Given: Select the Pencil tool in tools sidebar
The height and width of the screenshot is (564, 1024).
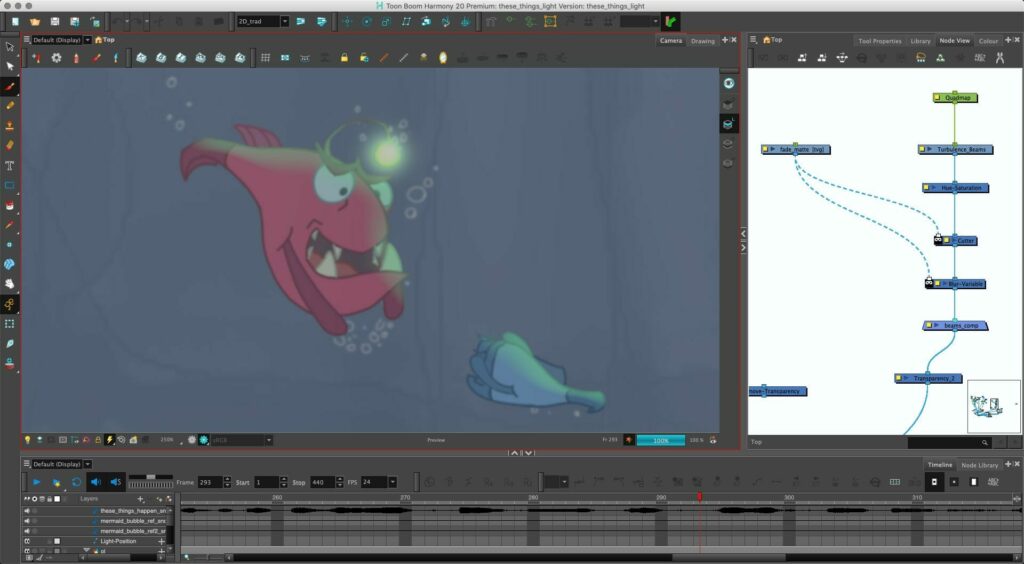Looking at the screenshot, I should coord(9,106).
